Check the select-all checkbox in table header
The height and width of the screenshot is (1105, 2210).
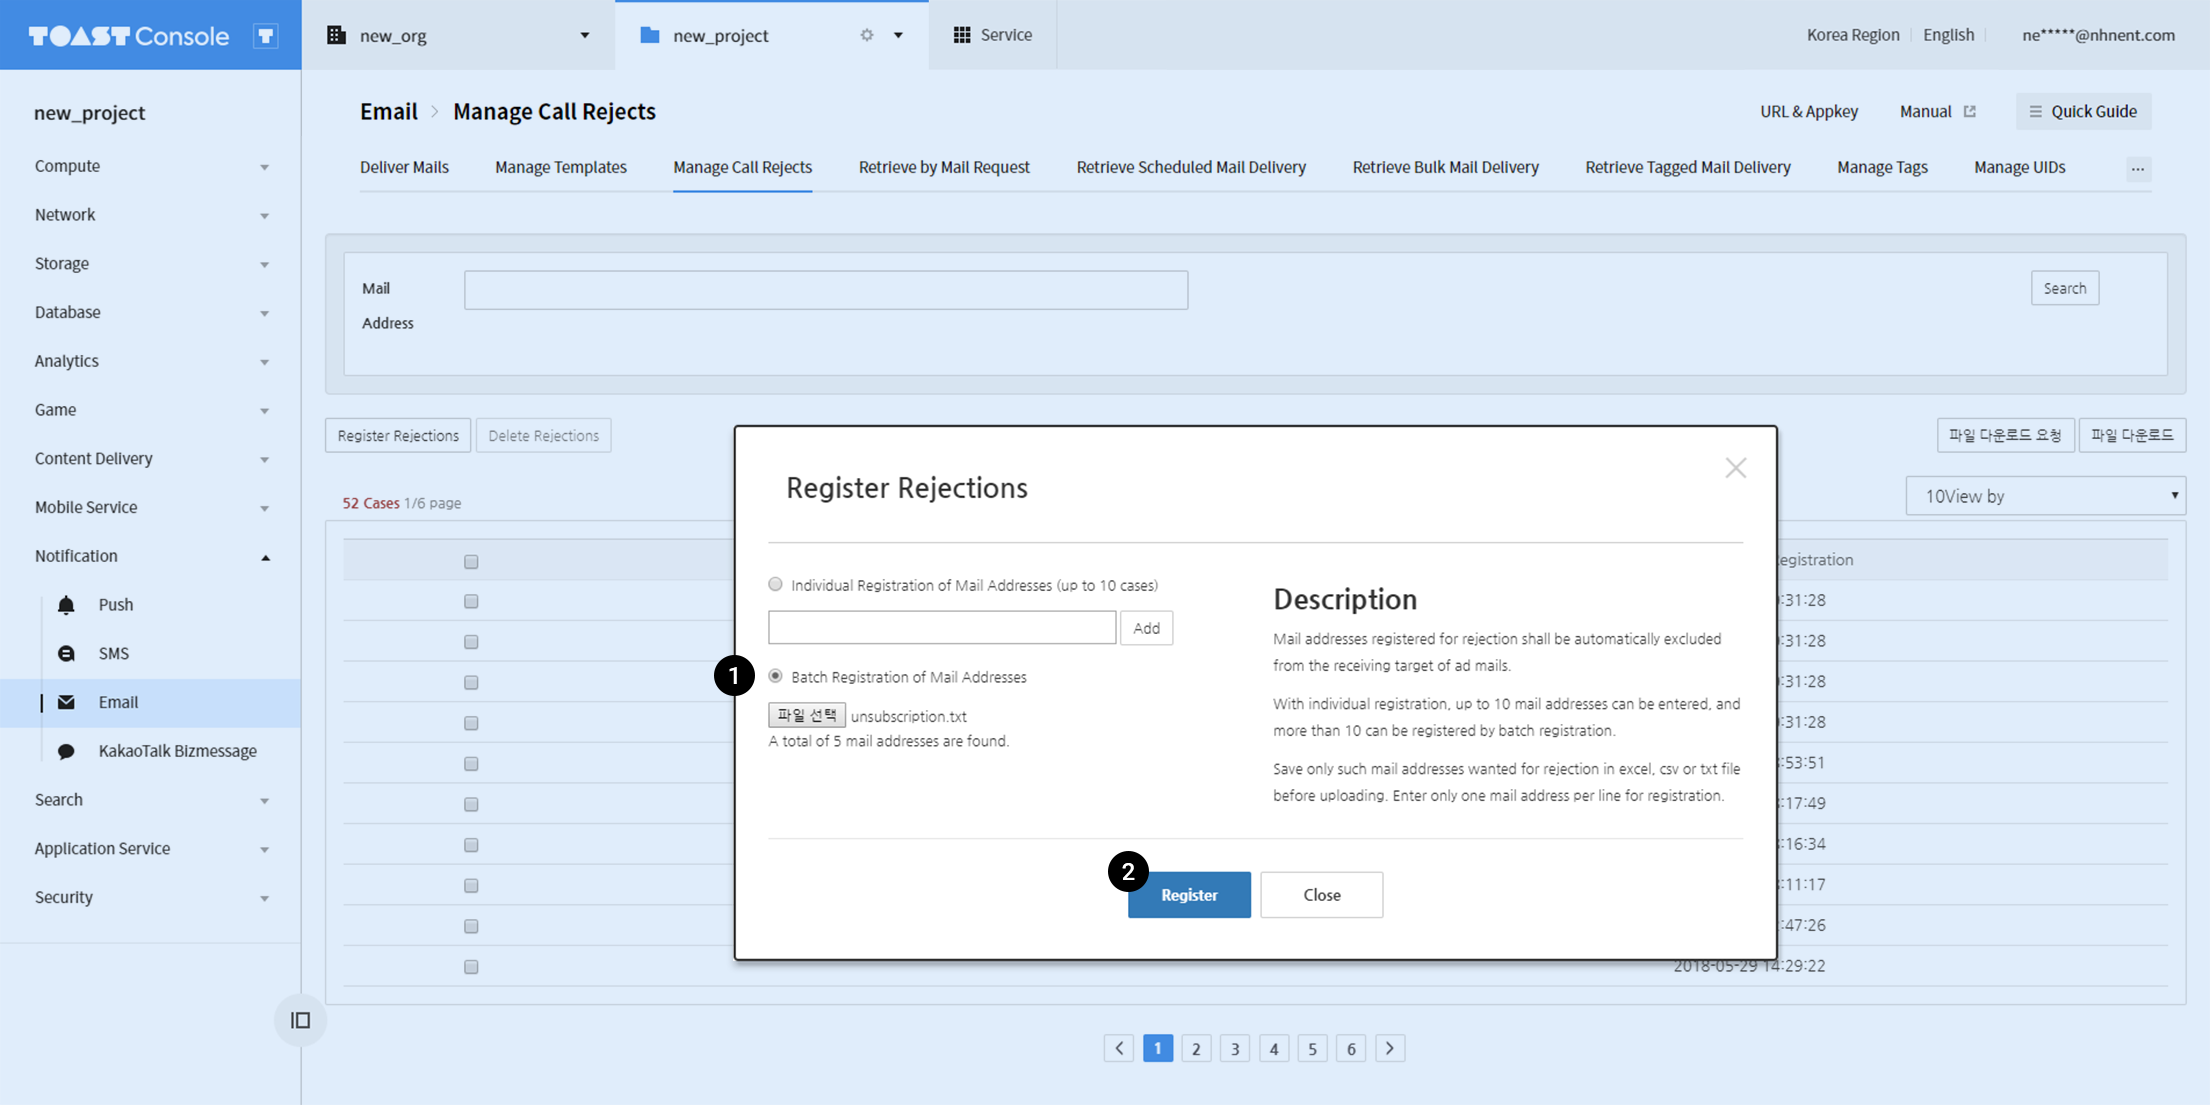[471, 561]
